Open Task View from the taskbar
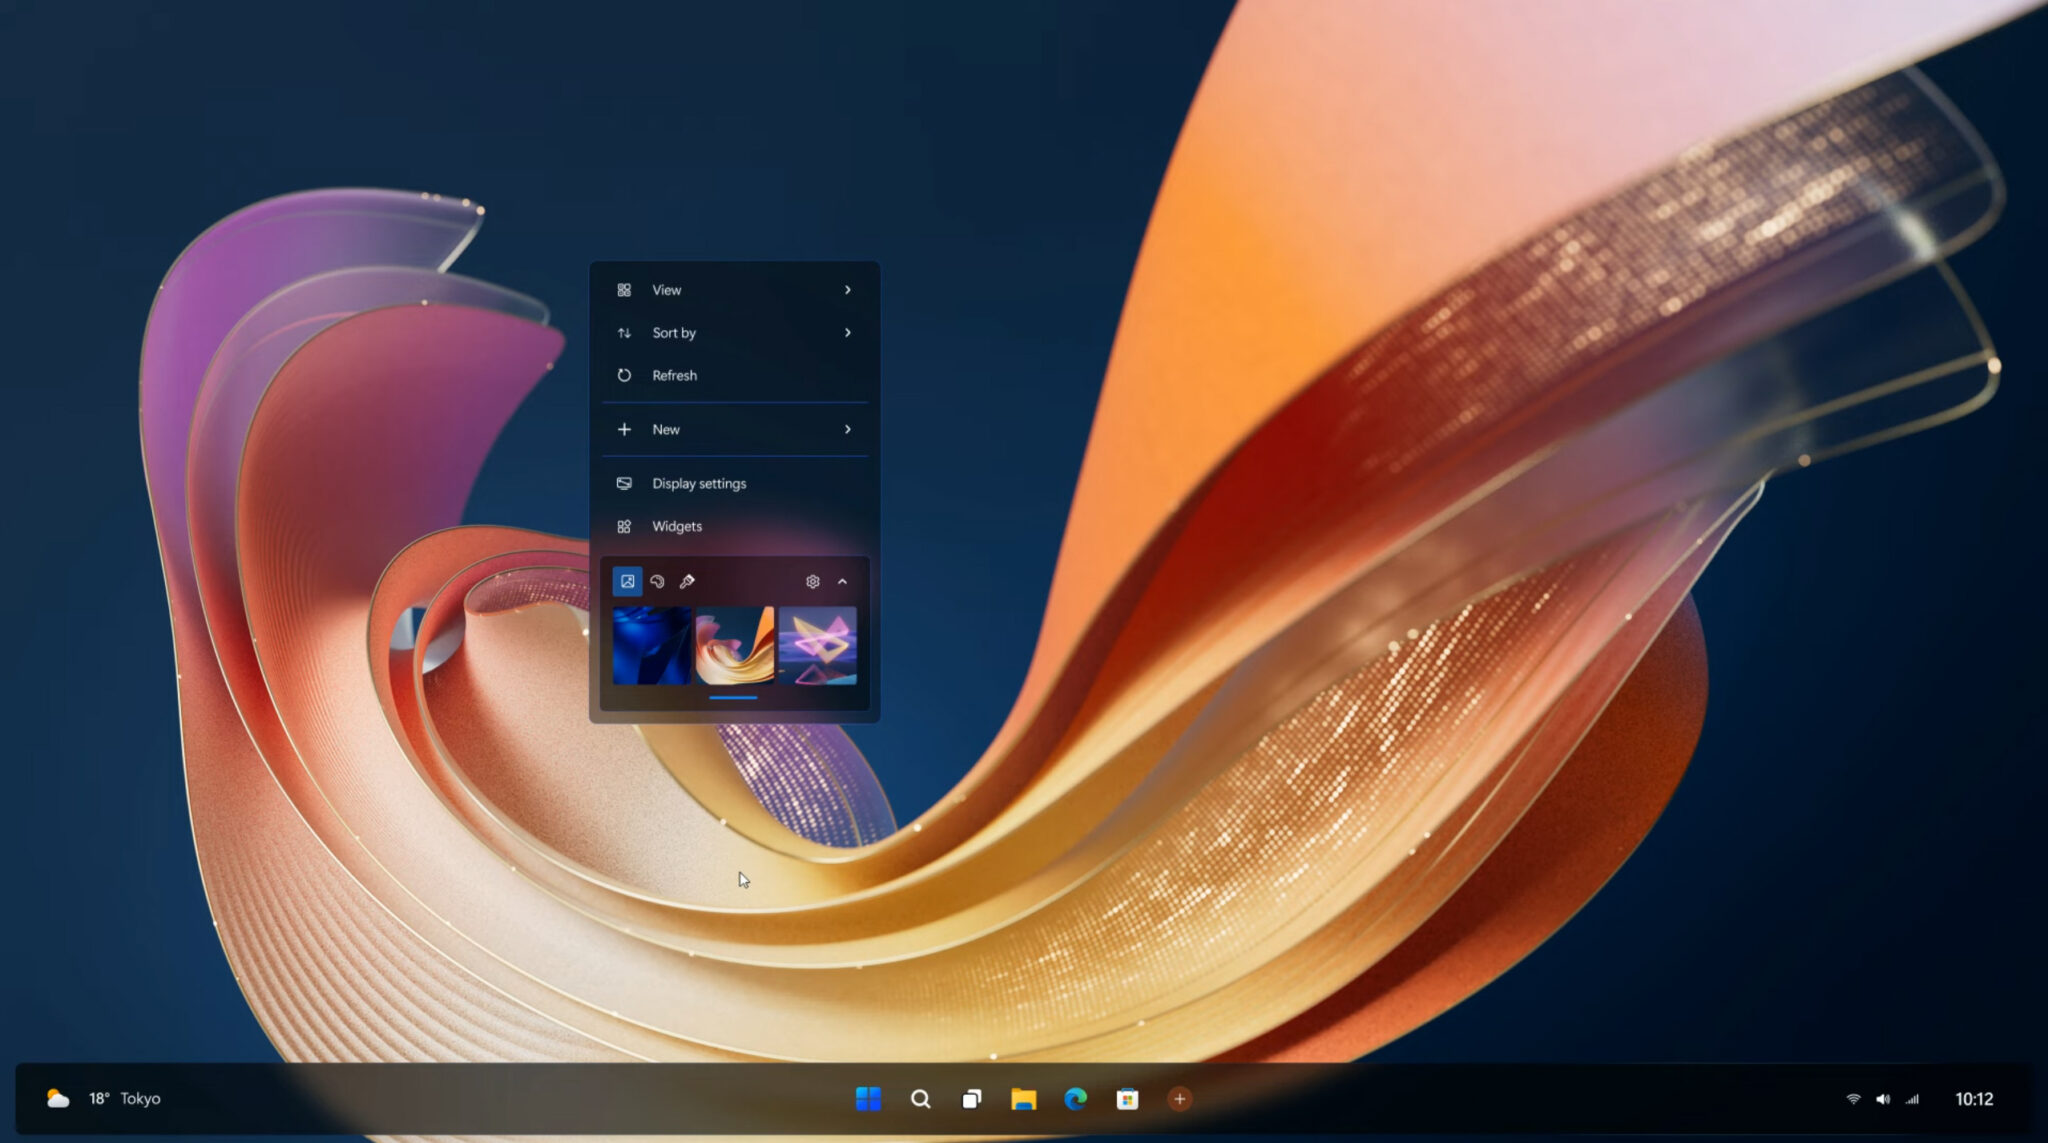This screenshot has height=1143, width=2048. (970, 1098)
